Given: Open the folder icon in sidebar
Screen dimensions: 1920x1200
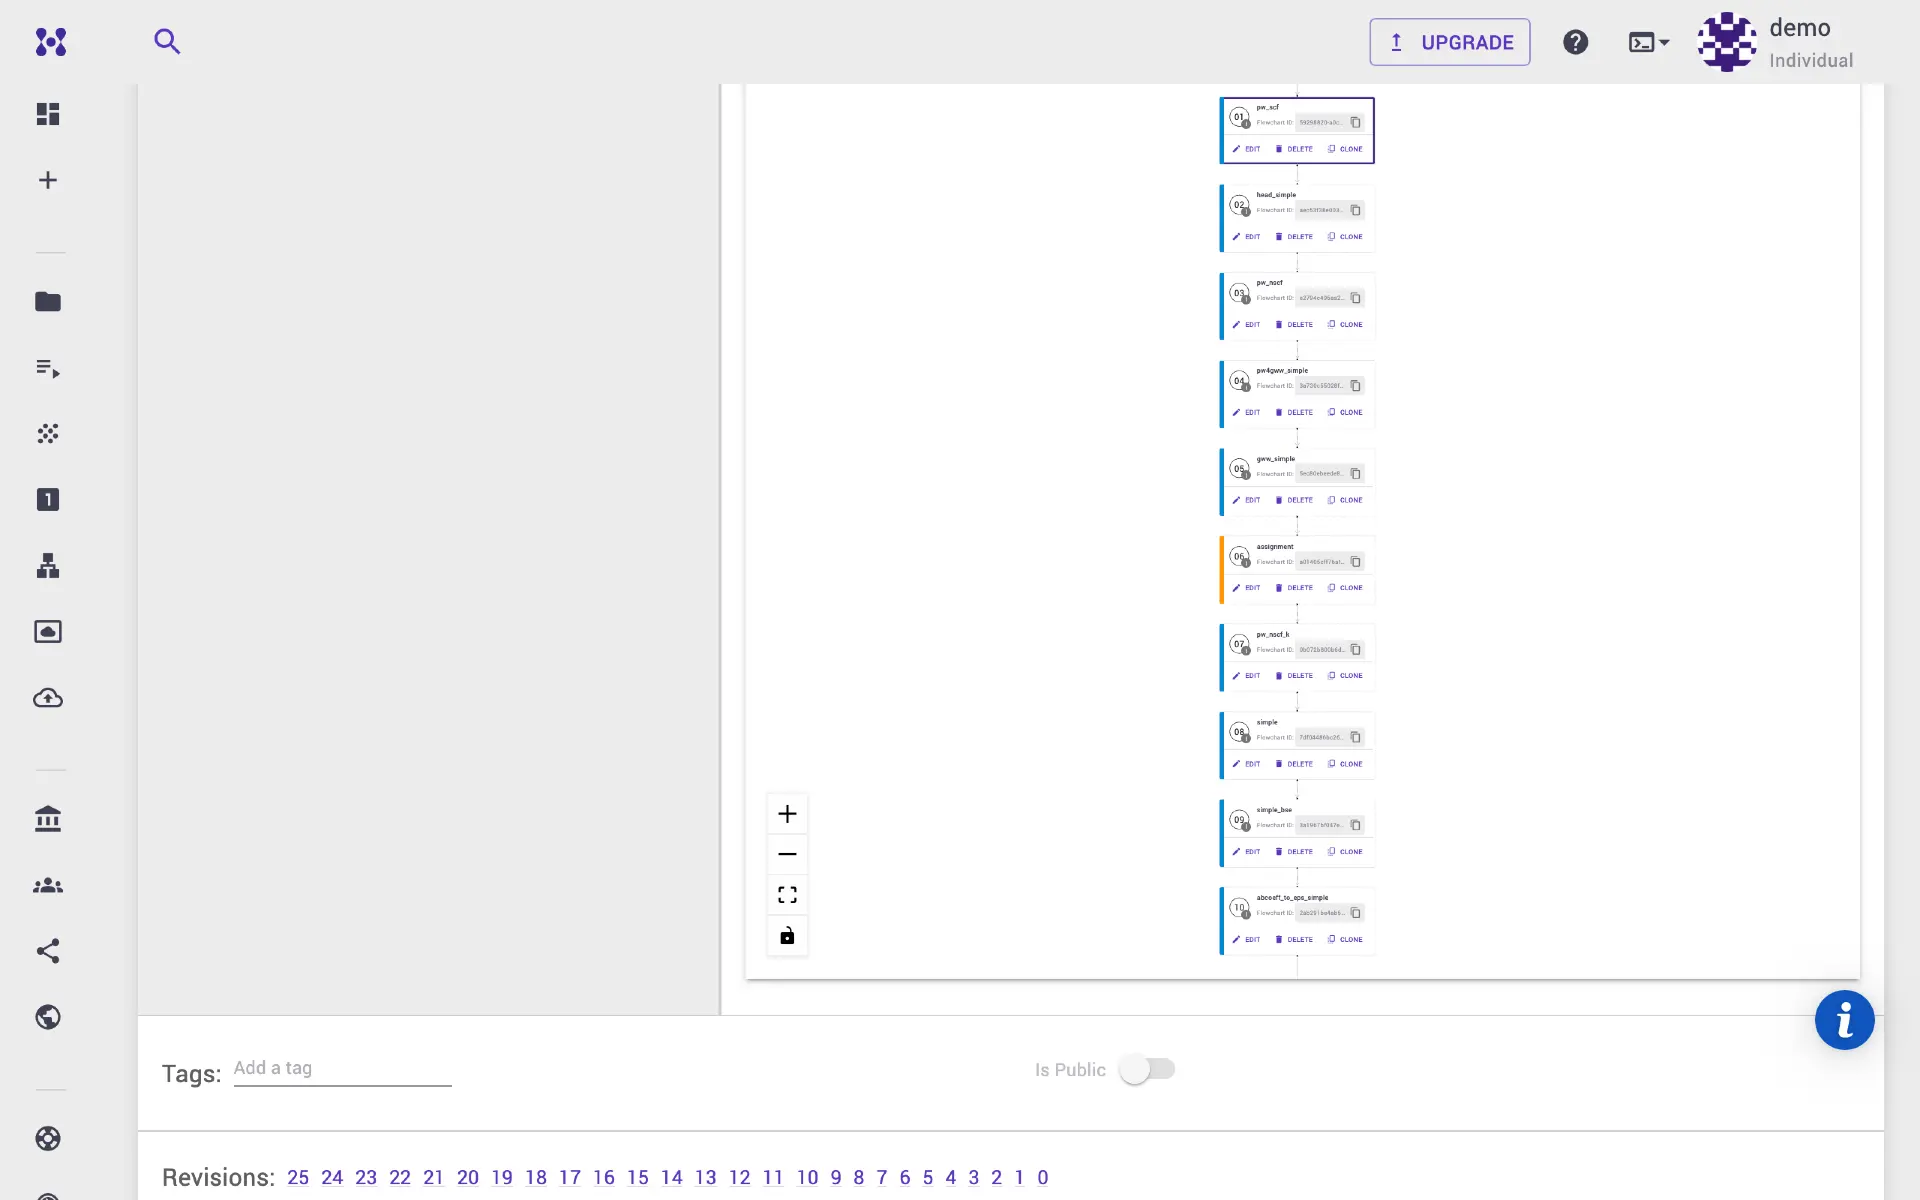Looking at the screenshot, I should pos(48,302).
